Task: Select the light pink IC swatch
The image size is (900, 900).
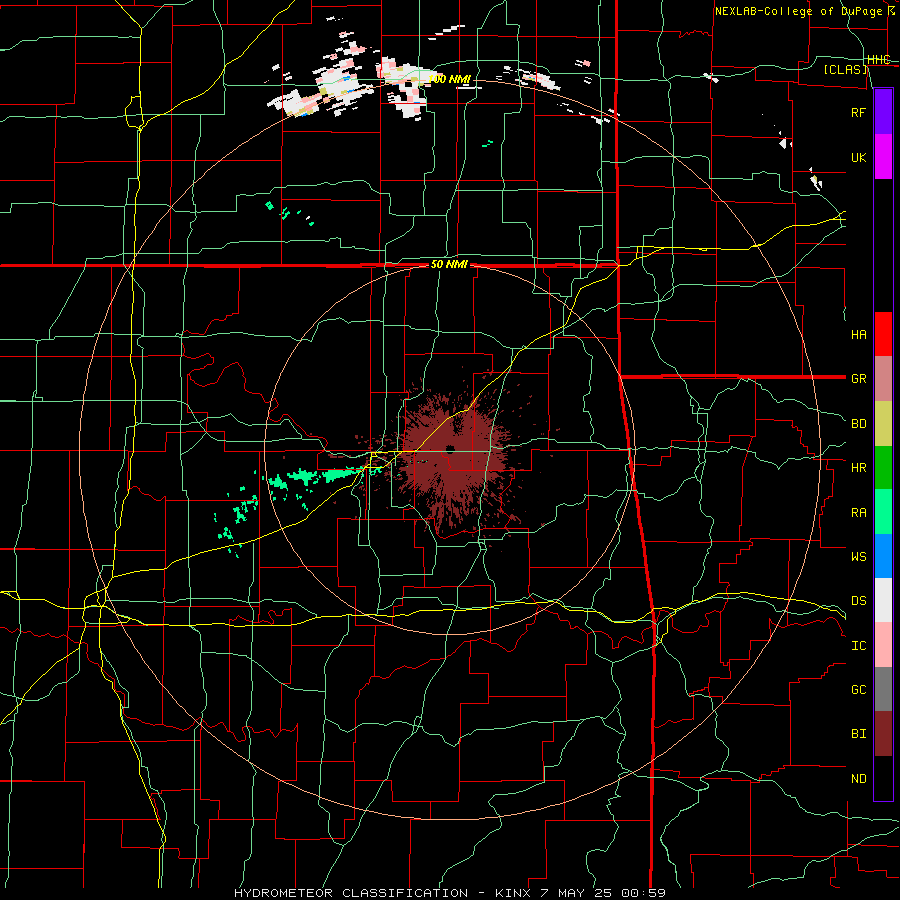Action: pyautogui.click(x=883, y=645)
